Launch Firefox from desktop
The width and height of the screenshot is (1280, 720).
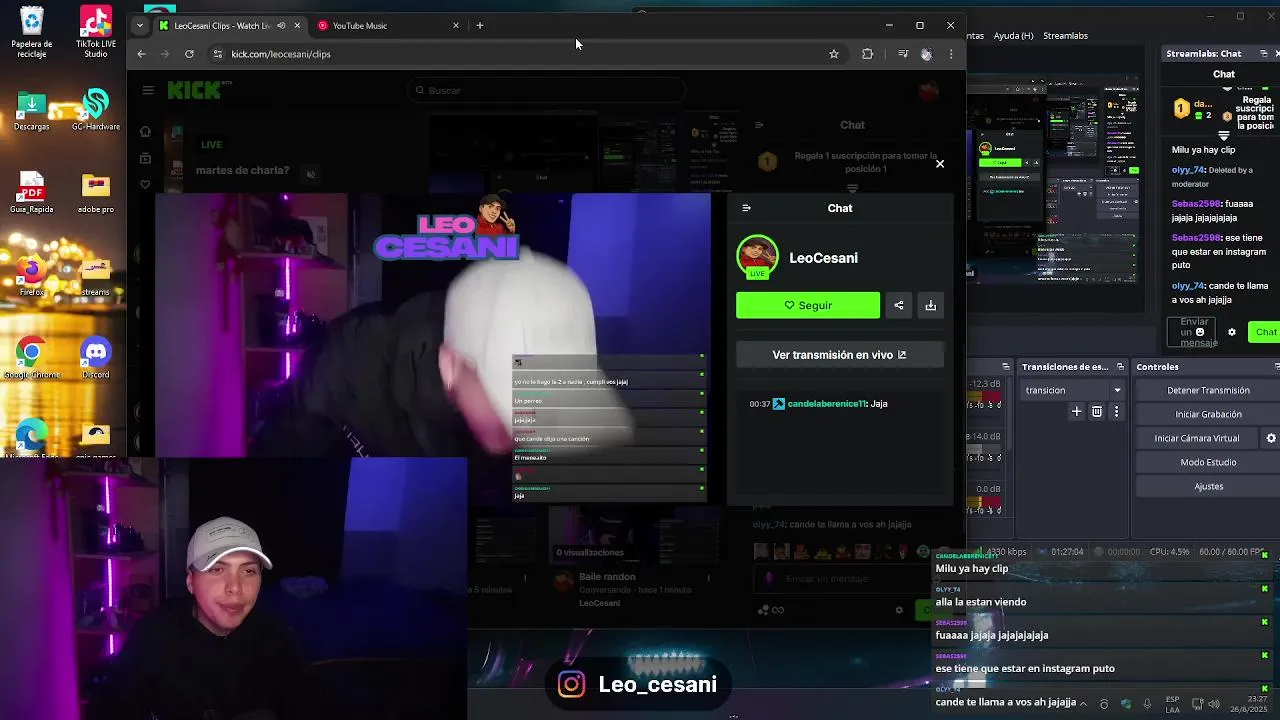[x=32, y=277]
